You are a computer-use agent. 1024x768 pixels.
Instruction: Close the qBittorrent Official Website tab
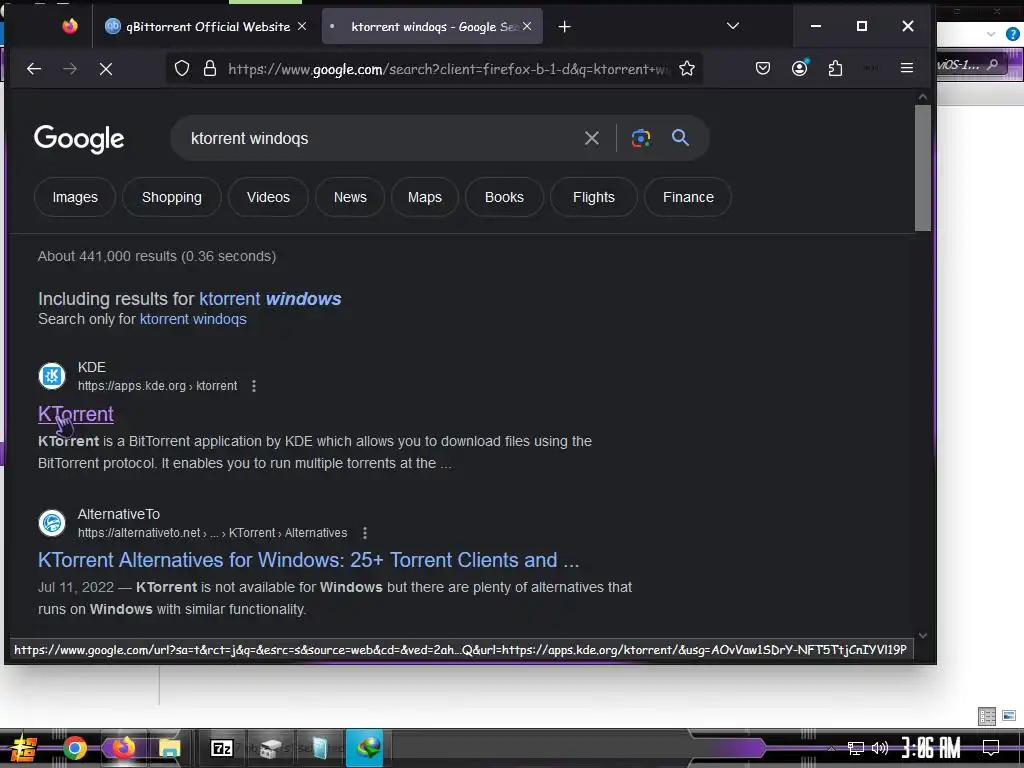click(302, 26)
